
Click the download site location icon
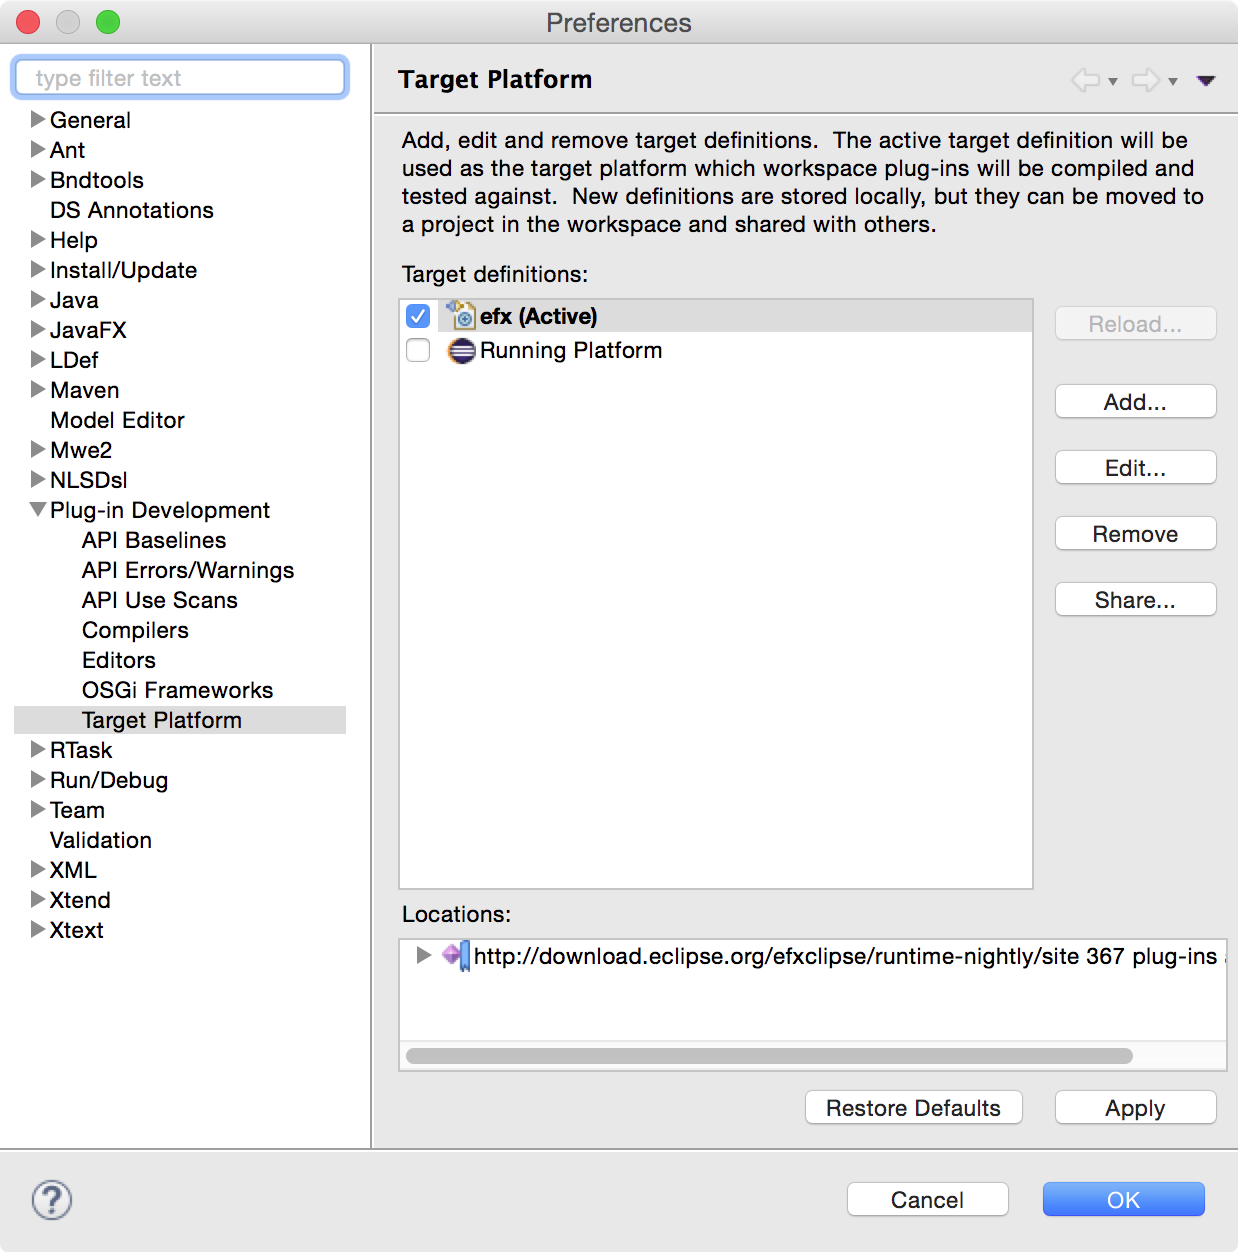(456, 956)
